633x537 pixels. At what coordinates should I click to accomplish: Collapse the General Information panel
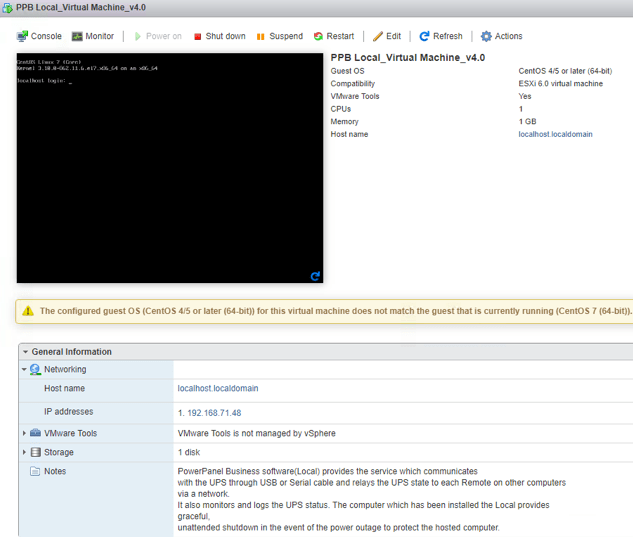point(25,352)
